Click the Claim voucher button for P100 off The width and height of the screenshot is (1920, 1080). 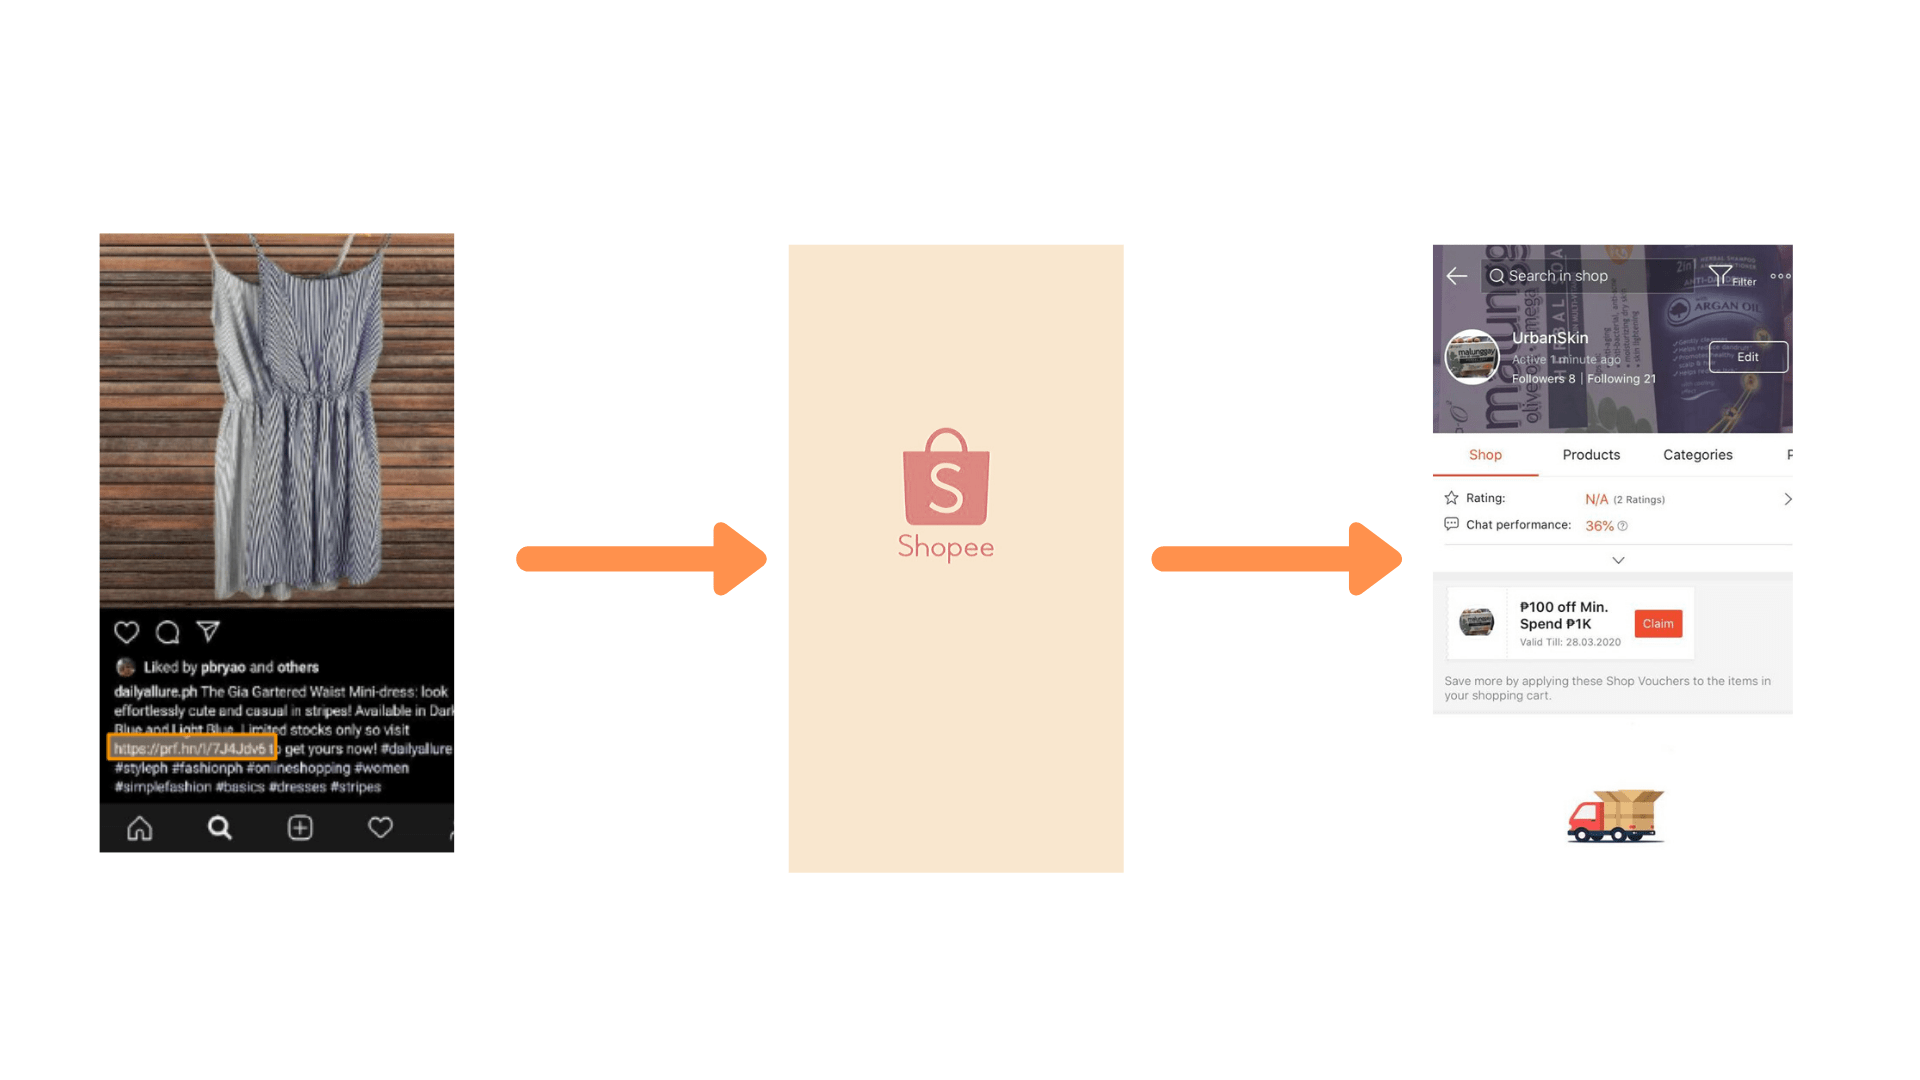coord(1659,624)
